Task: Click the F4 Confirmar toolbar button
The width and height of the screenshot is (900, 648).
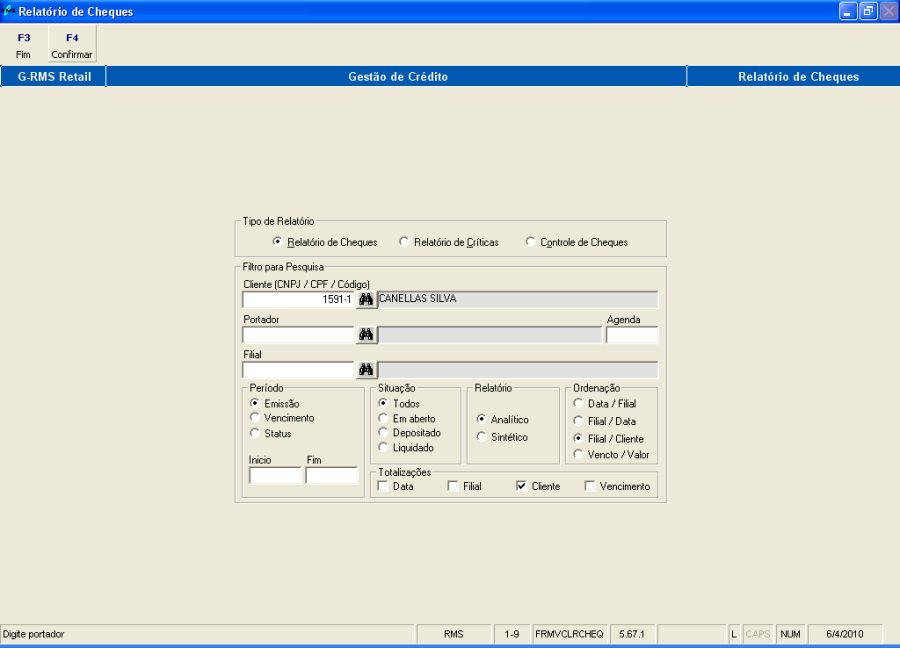Action: 72,45
